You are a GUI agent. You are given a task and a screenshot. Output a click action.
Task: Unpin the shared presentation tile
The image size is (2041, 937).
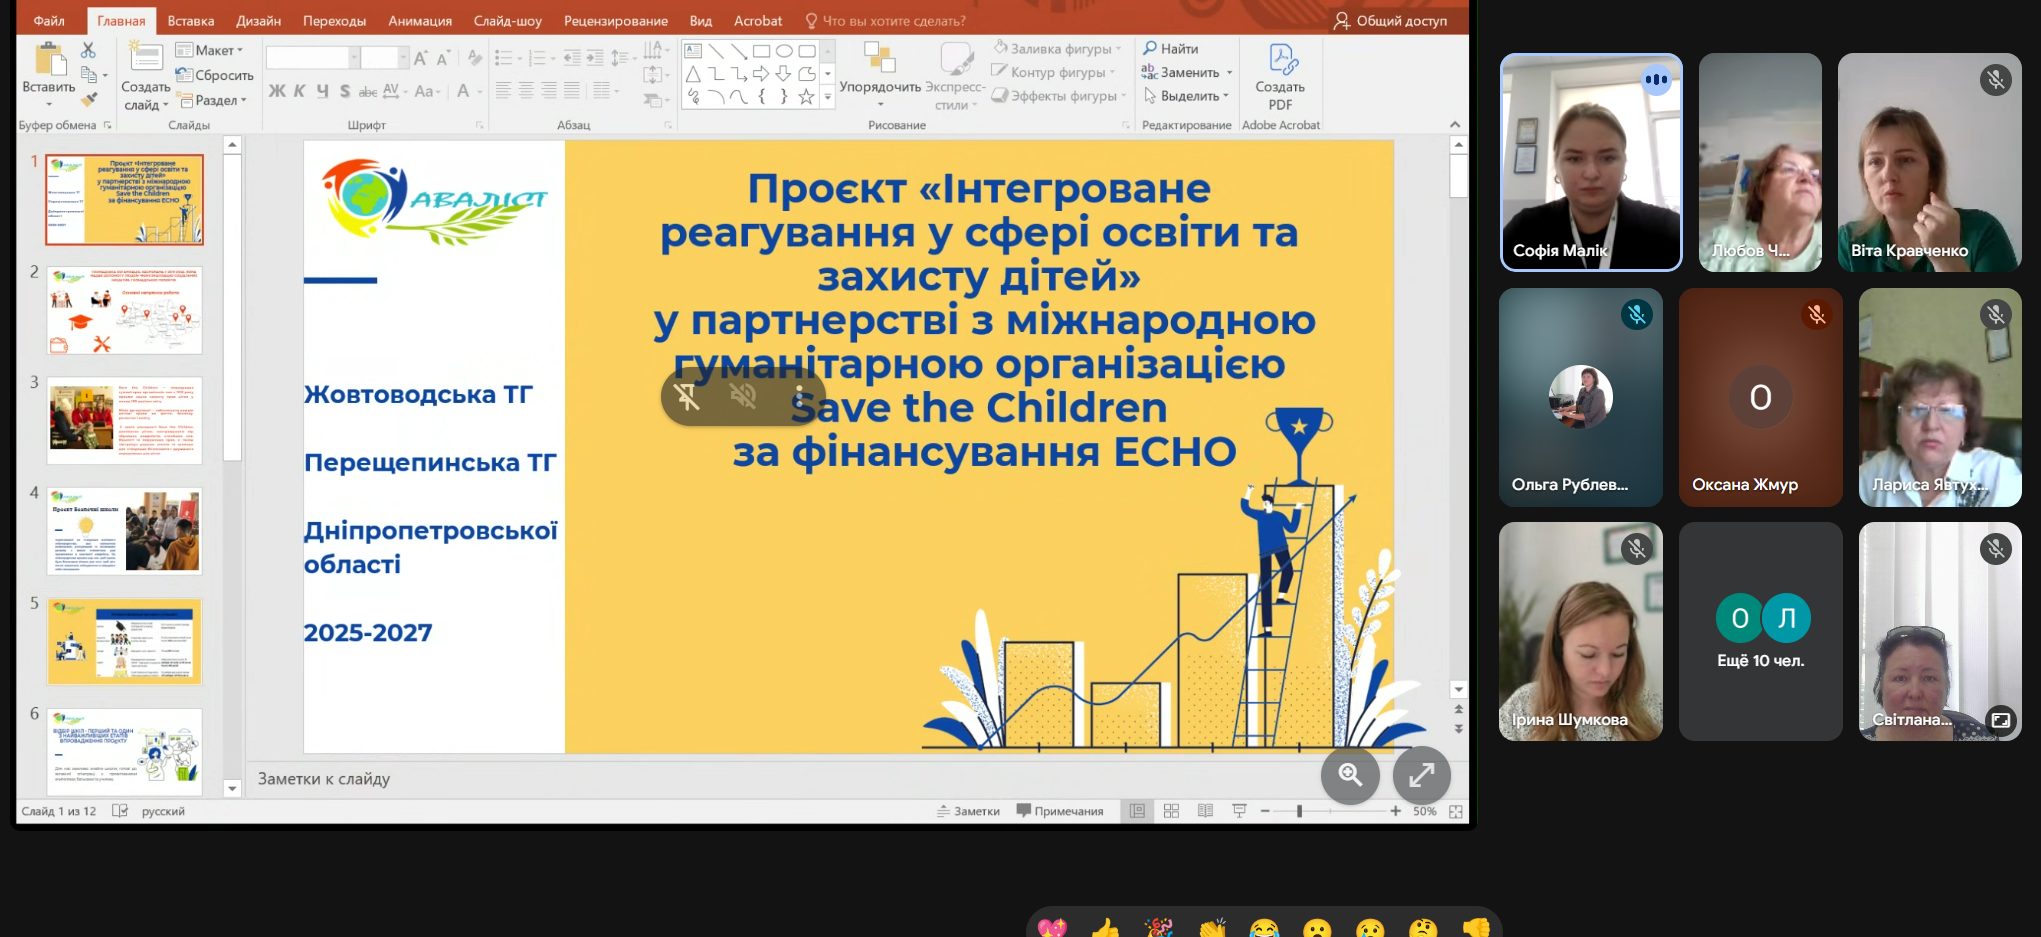coord(687,397)
